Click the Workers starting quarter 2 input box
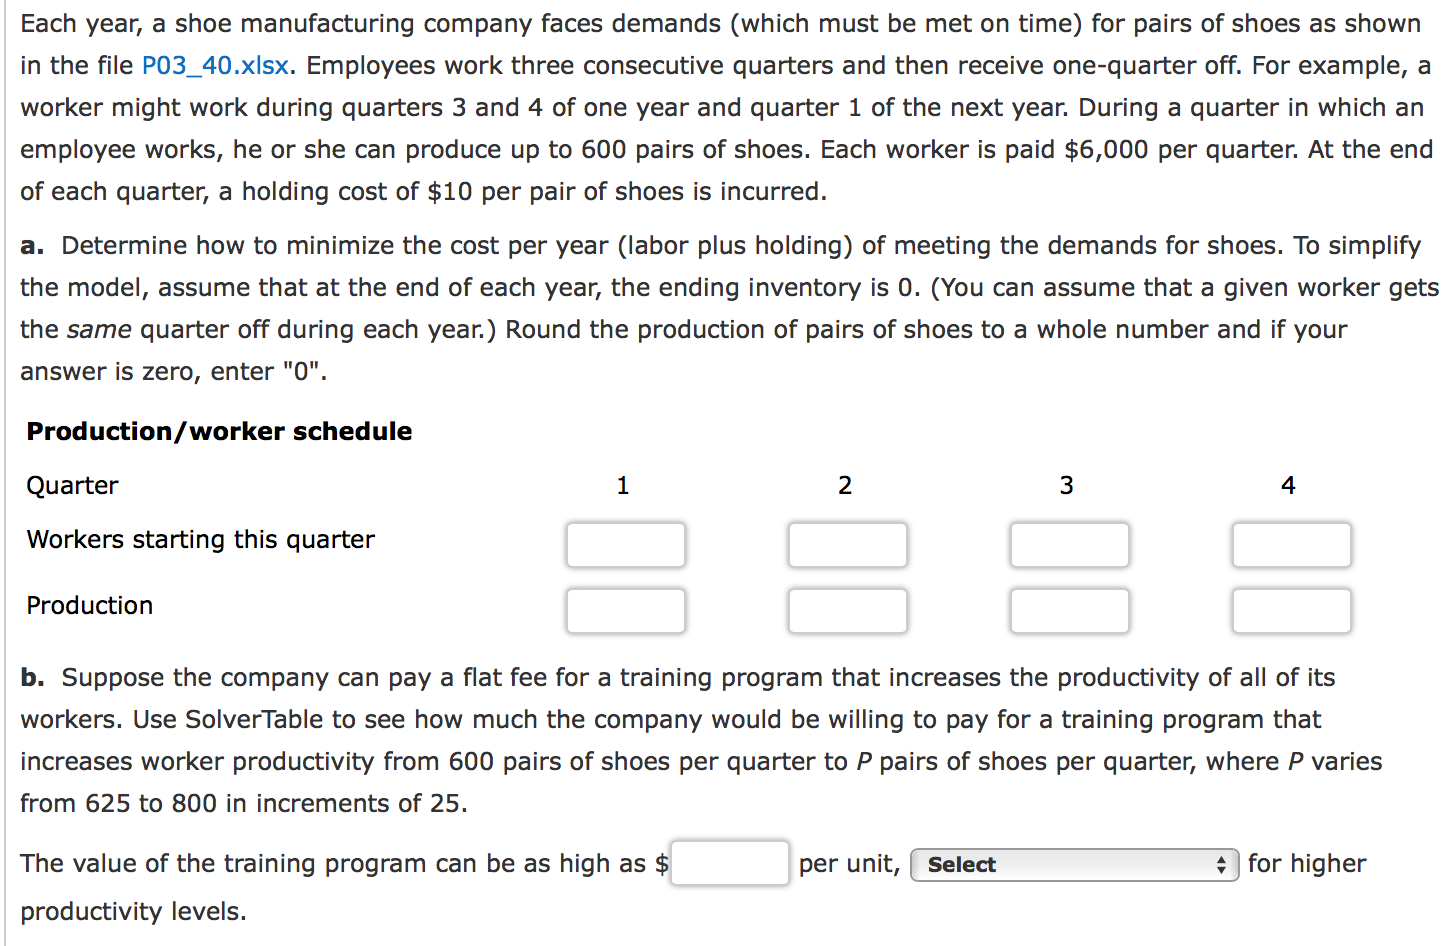This screenshot has height=946, width=1450. (x=847, y=545)
